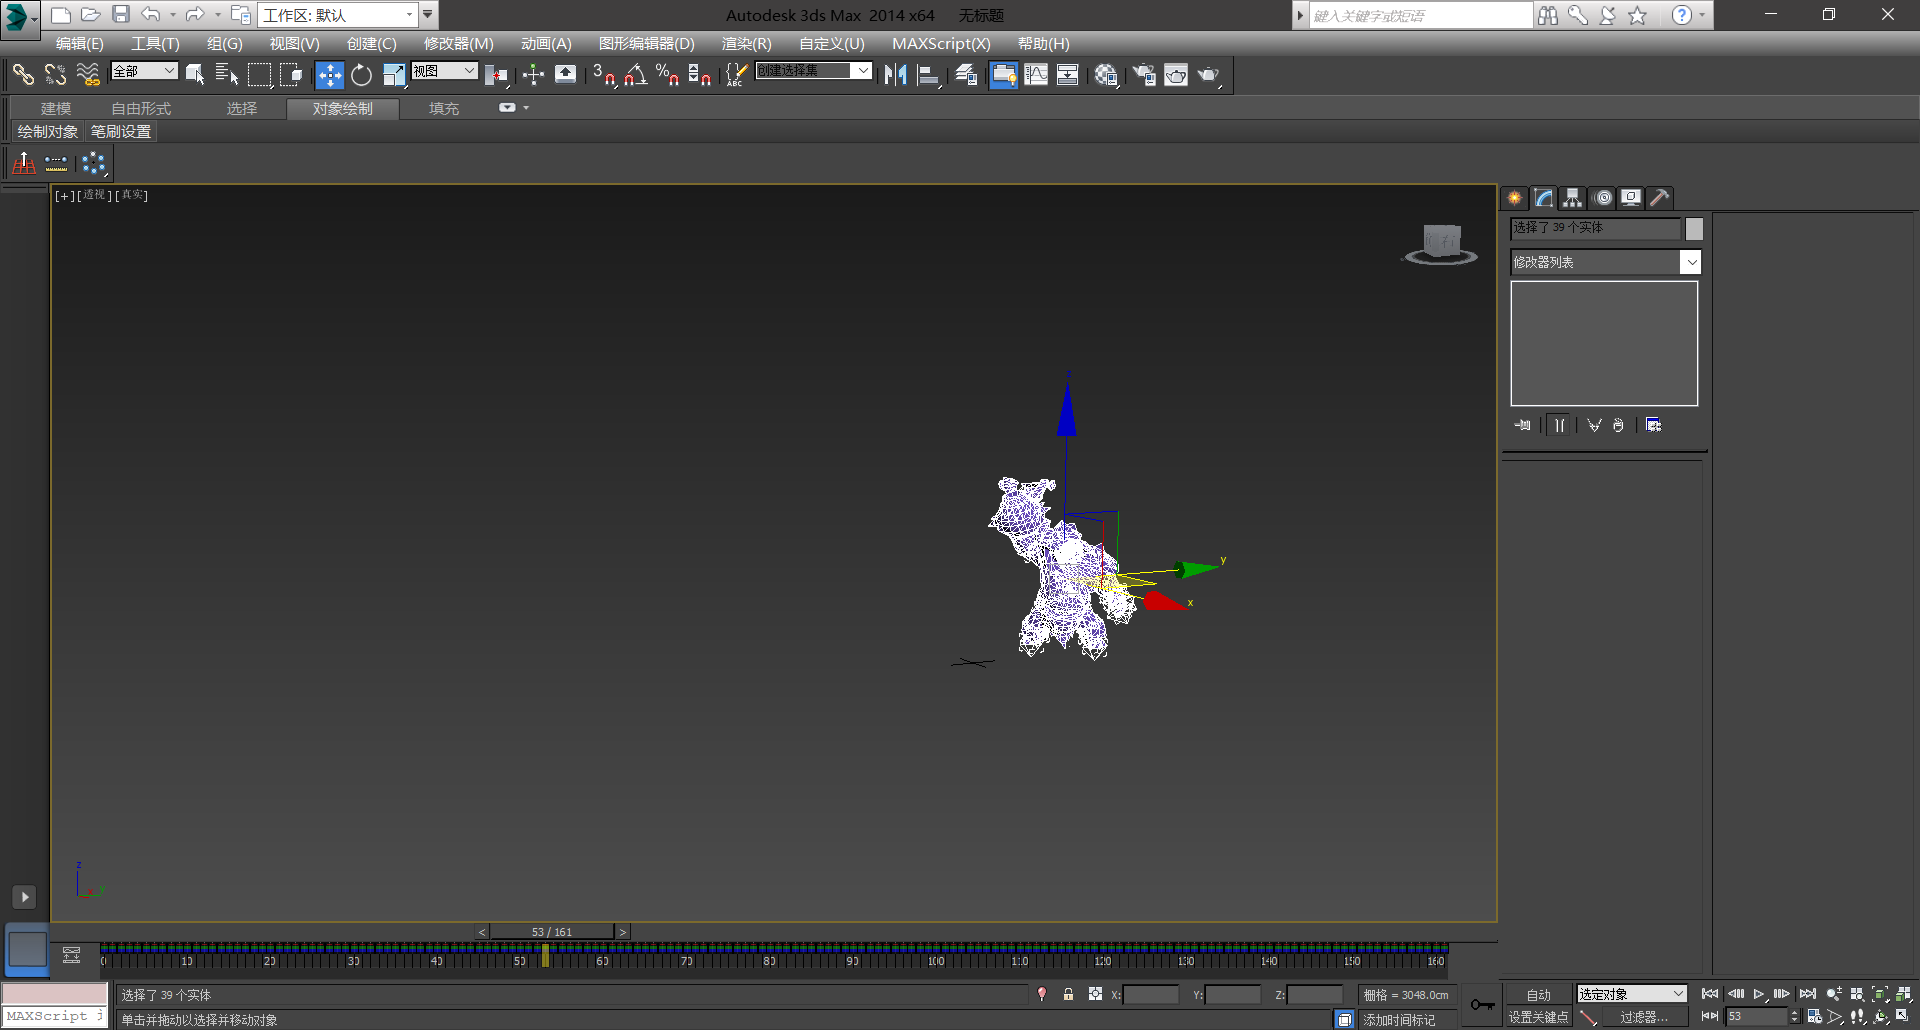Toggle Absolute/Offset transform type-in mode

coord(1095,994)
